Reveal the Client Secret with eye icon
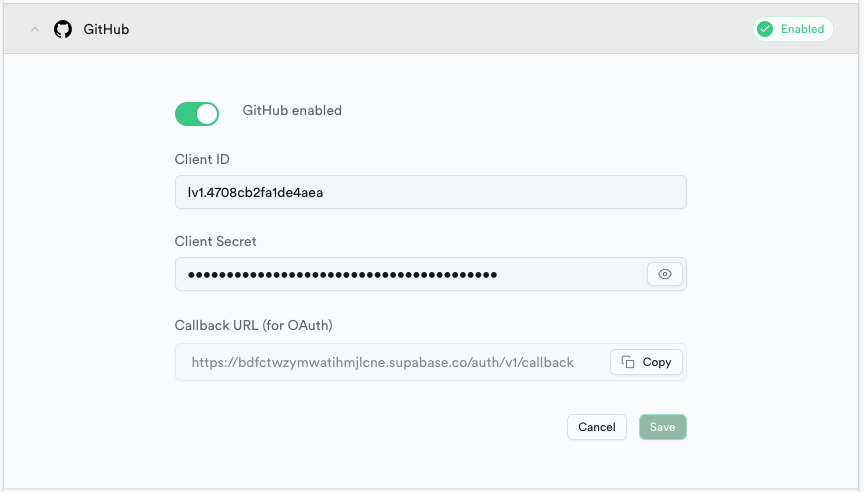Screen dimensions: 864x492 click(x=665, y=274)
